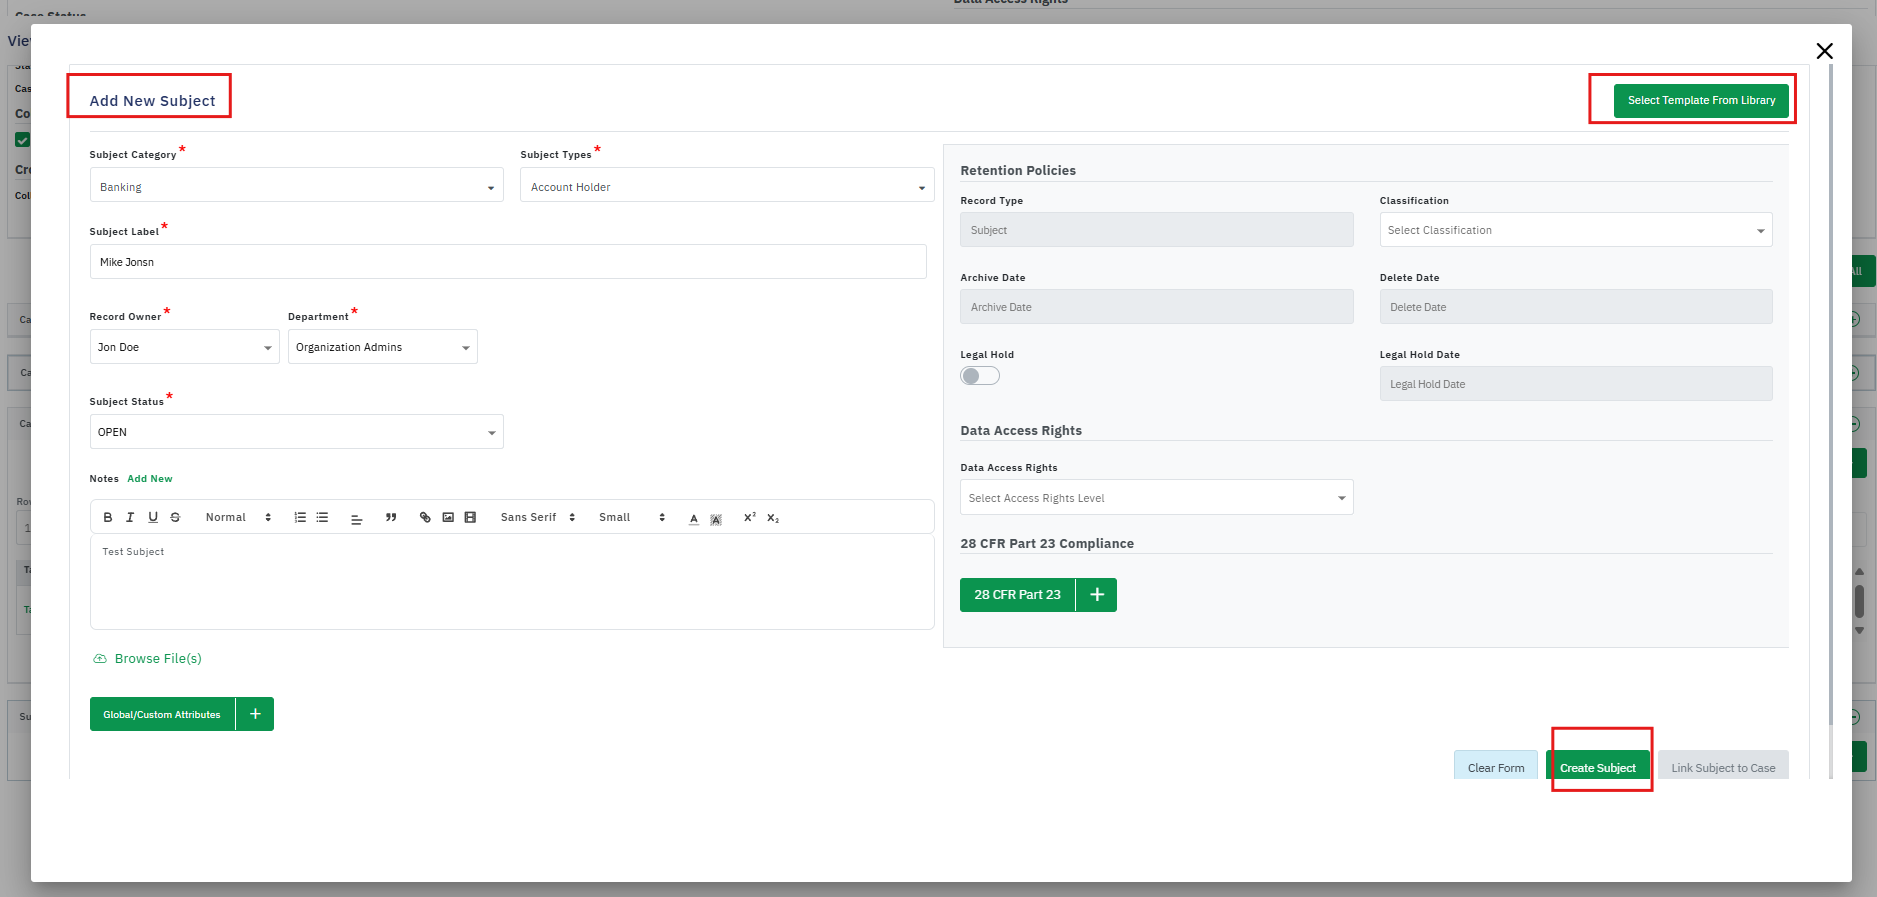Click the Create Subject button

(1597, 768)
